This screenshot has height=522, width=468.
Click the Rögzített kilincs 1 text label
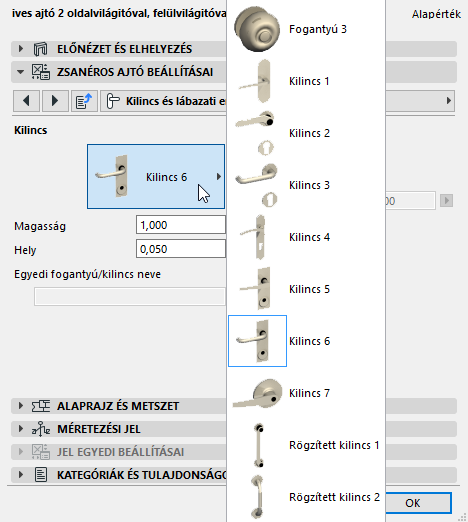334,445
